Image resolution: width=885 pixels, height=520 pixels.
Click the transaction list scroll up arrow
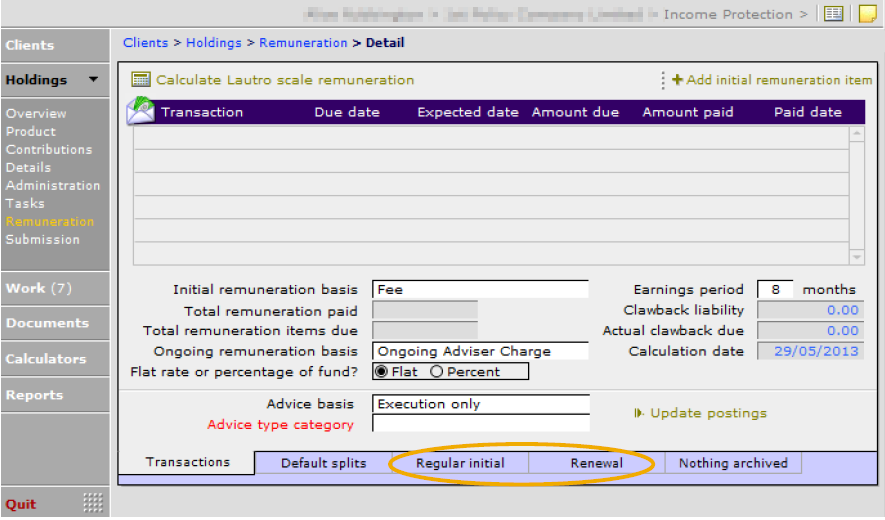[x=857, y=134]
